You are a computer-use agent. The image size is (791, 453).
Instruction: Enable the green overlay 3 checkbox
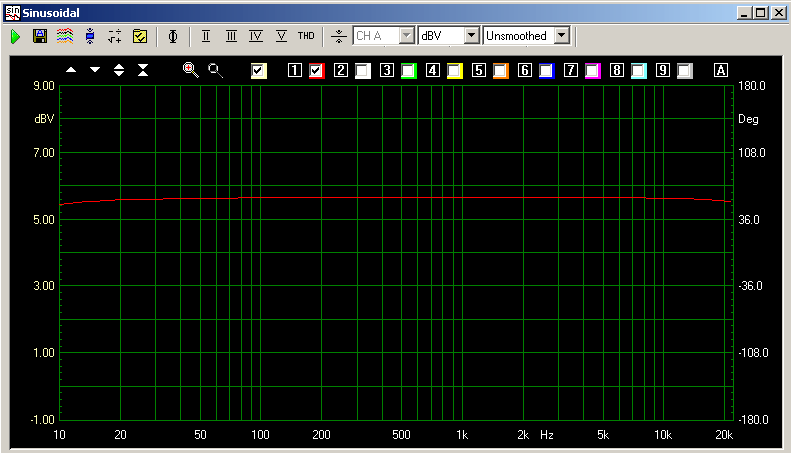[409, 71]
